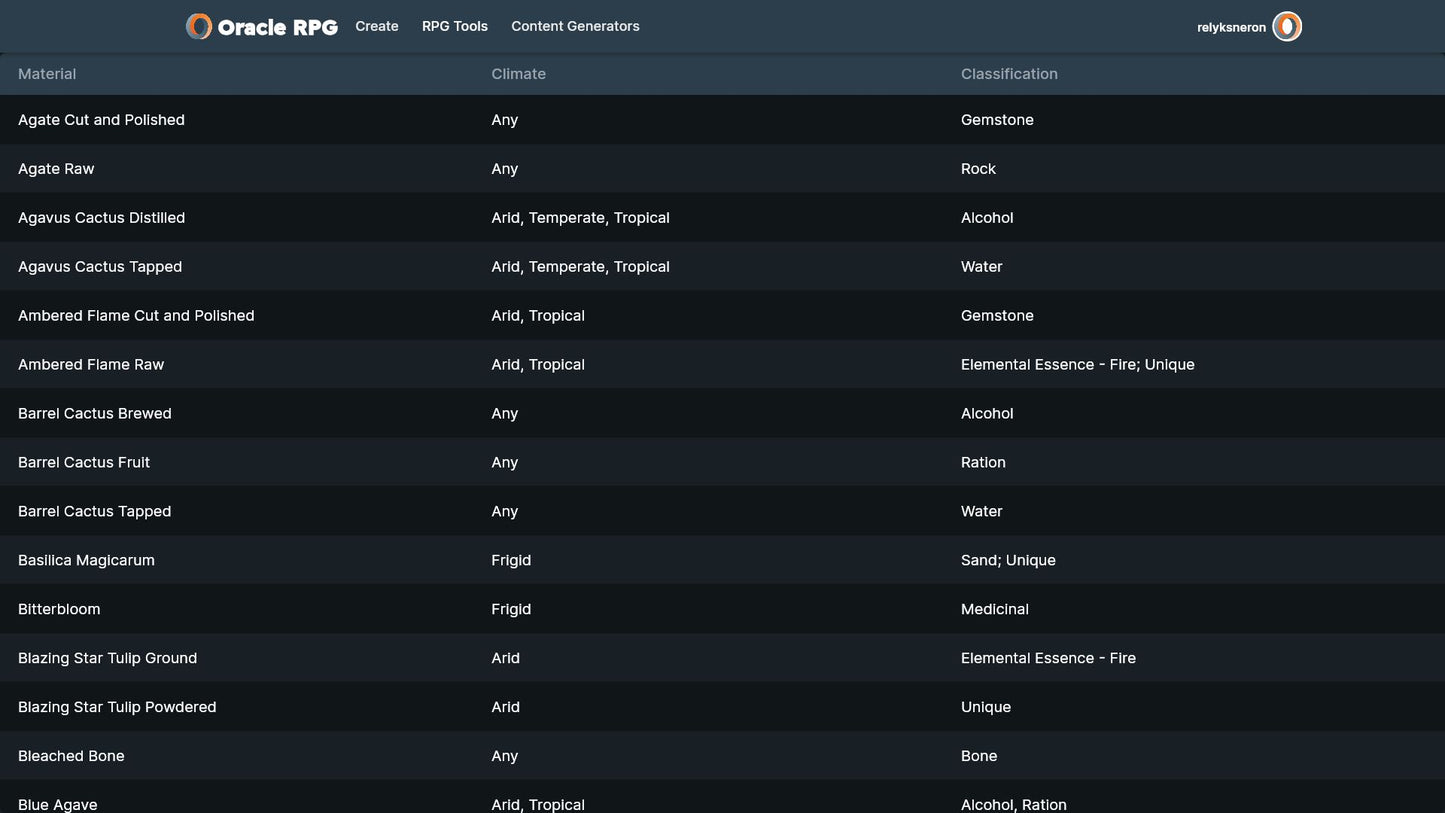
Task: Click the user avatar icon
Action: coord(1287,27)
